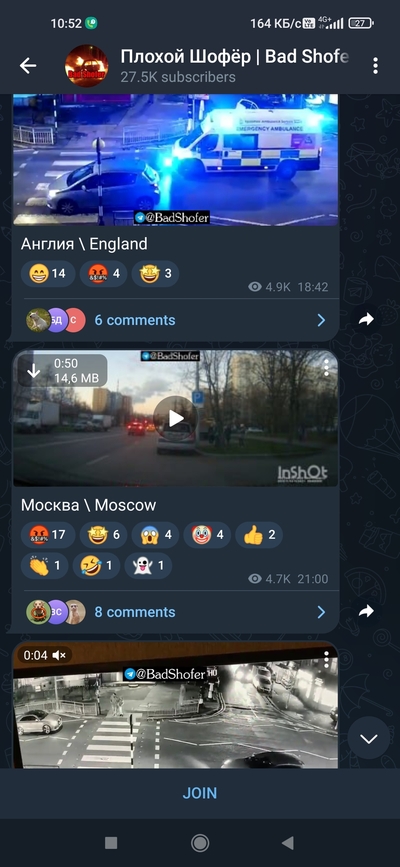Open the 8 comments link

(x=135, y=612)
